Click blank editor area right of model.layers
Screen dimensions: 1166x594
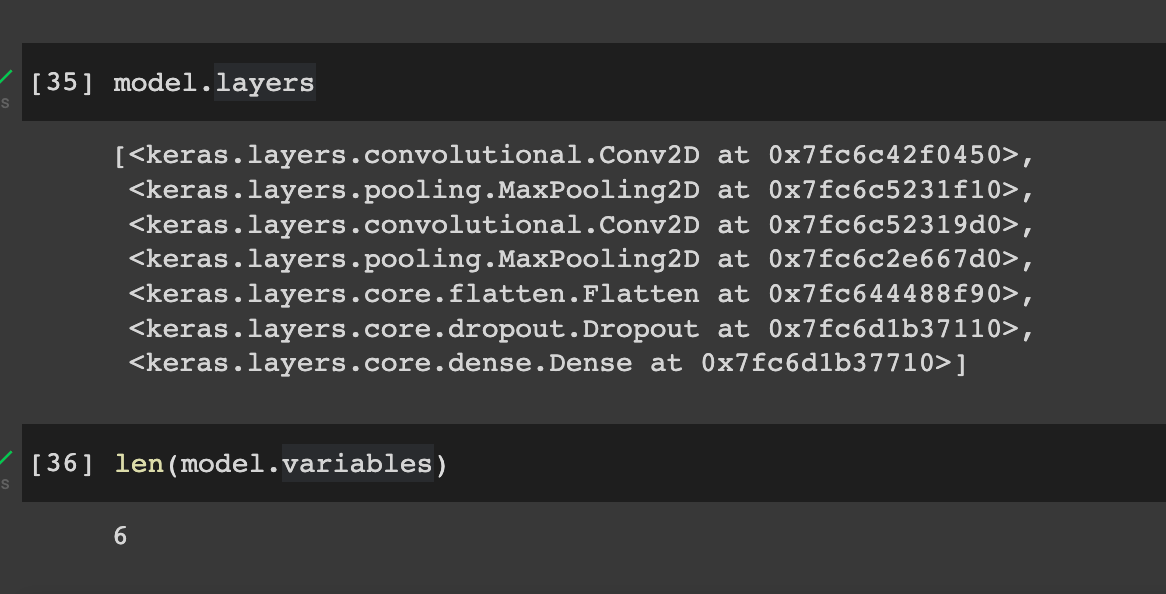click(x=741, y=83)
